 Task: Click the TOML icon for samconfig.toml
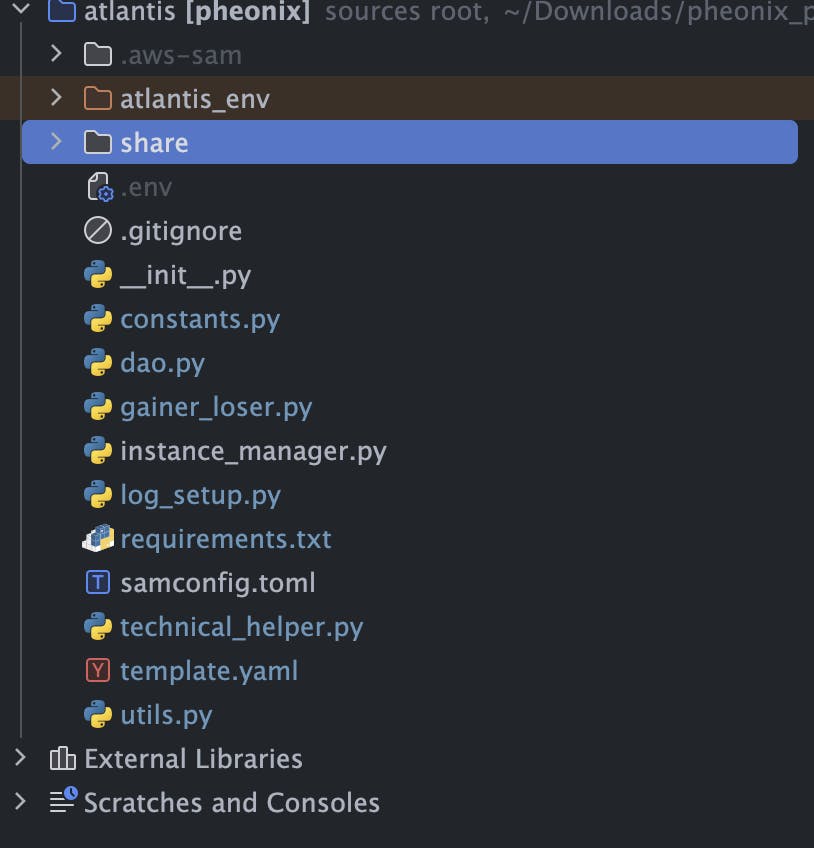pos(97,583)
